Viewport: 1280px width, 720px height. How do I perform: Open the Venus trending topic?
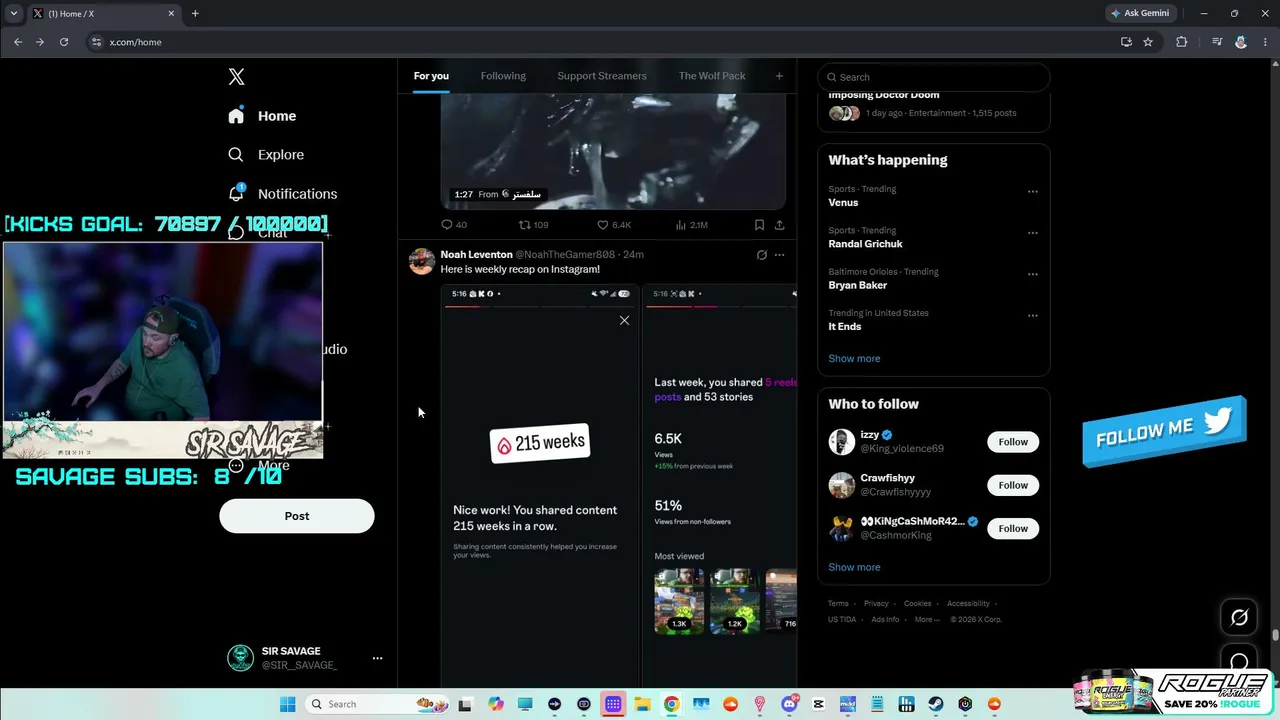pyautogui.click(x=843, y=203)
